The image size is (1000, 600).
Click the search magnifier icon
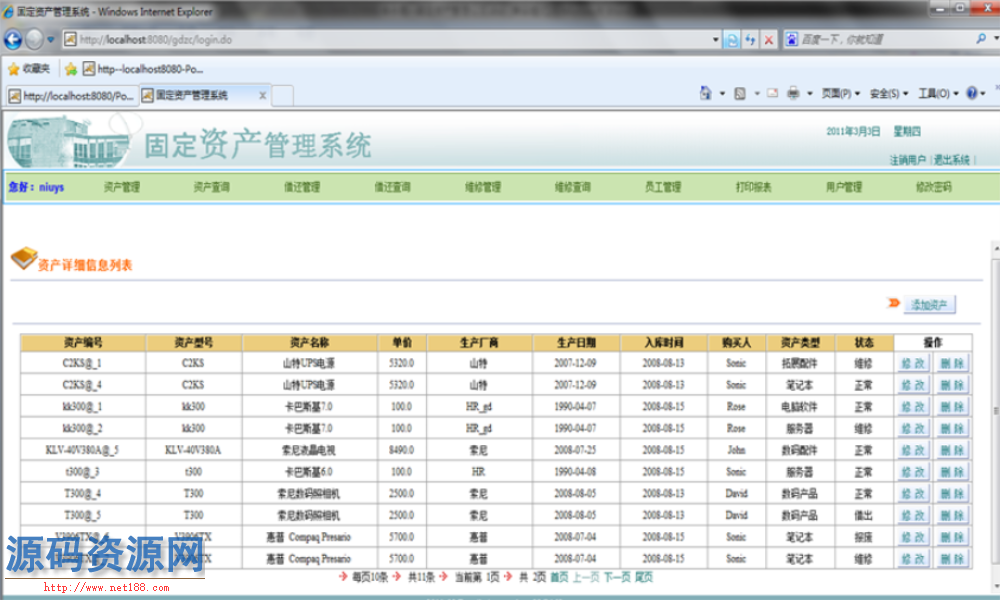(981, 39)
